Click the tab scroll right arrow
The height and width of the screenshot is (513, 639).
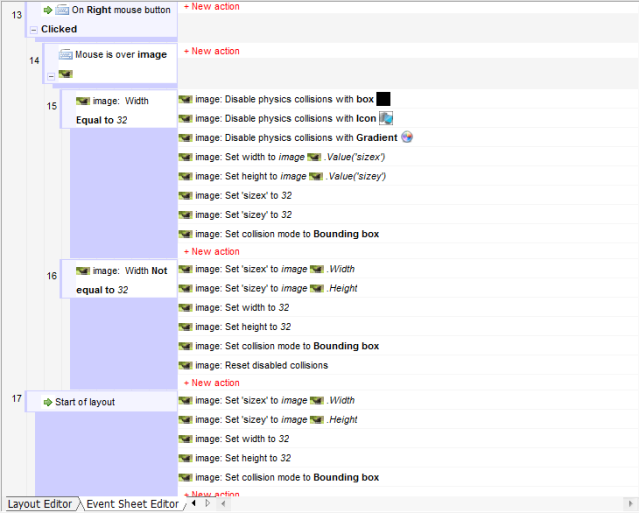tap(208, 503)
